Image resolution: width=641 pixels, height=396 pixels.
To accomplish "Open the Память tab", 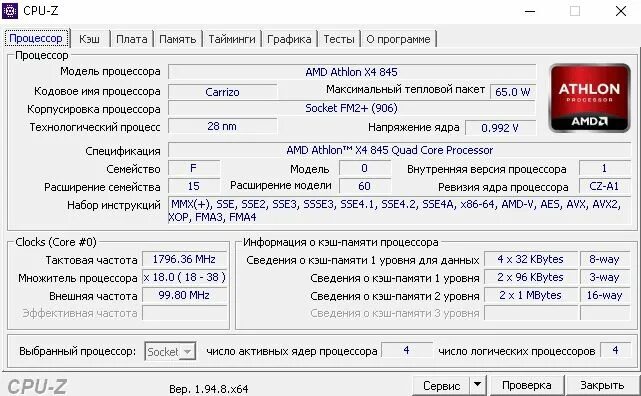I will coord(177,39).
